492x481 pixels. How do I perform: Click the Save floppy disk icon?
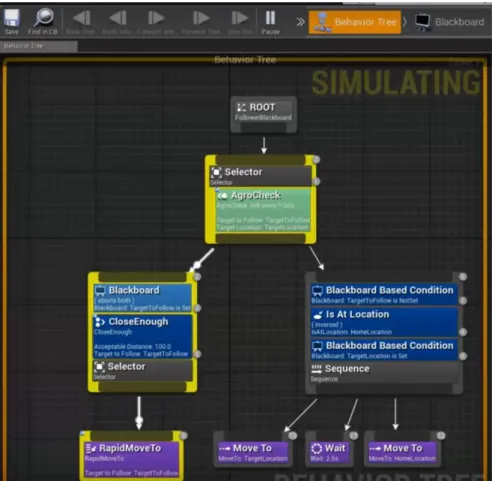click(x=12, y=21)
